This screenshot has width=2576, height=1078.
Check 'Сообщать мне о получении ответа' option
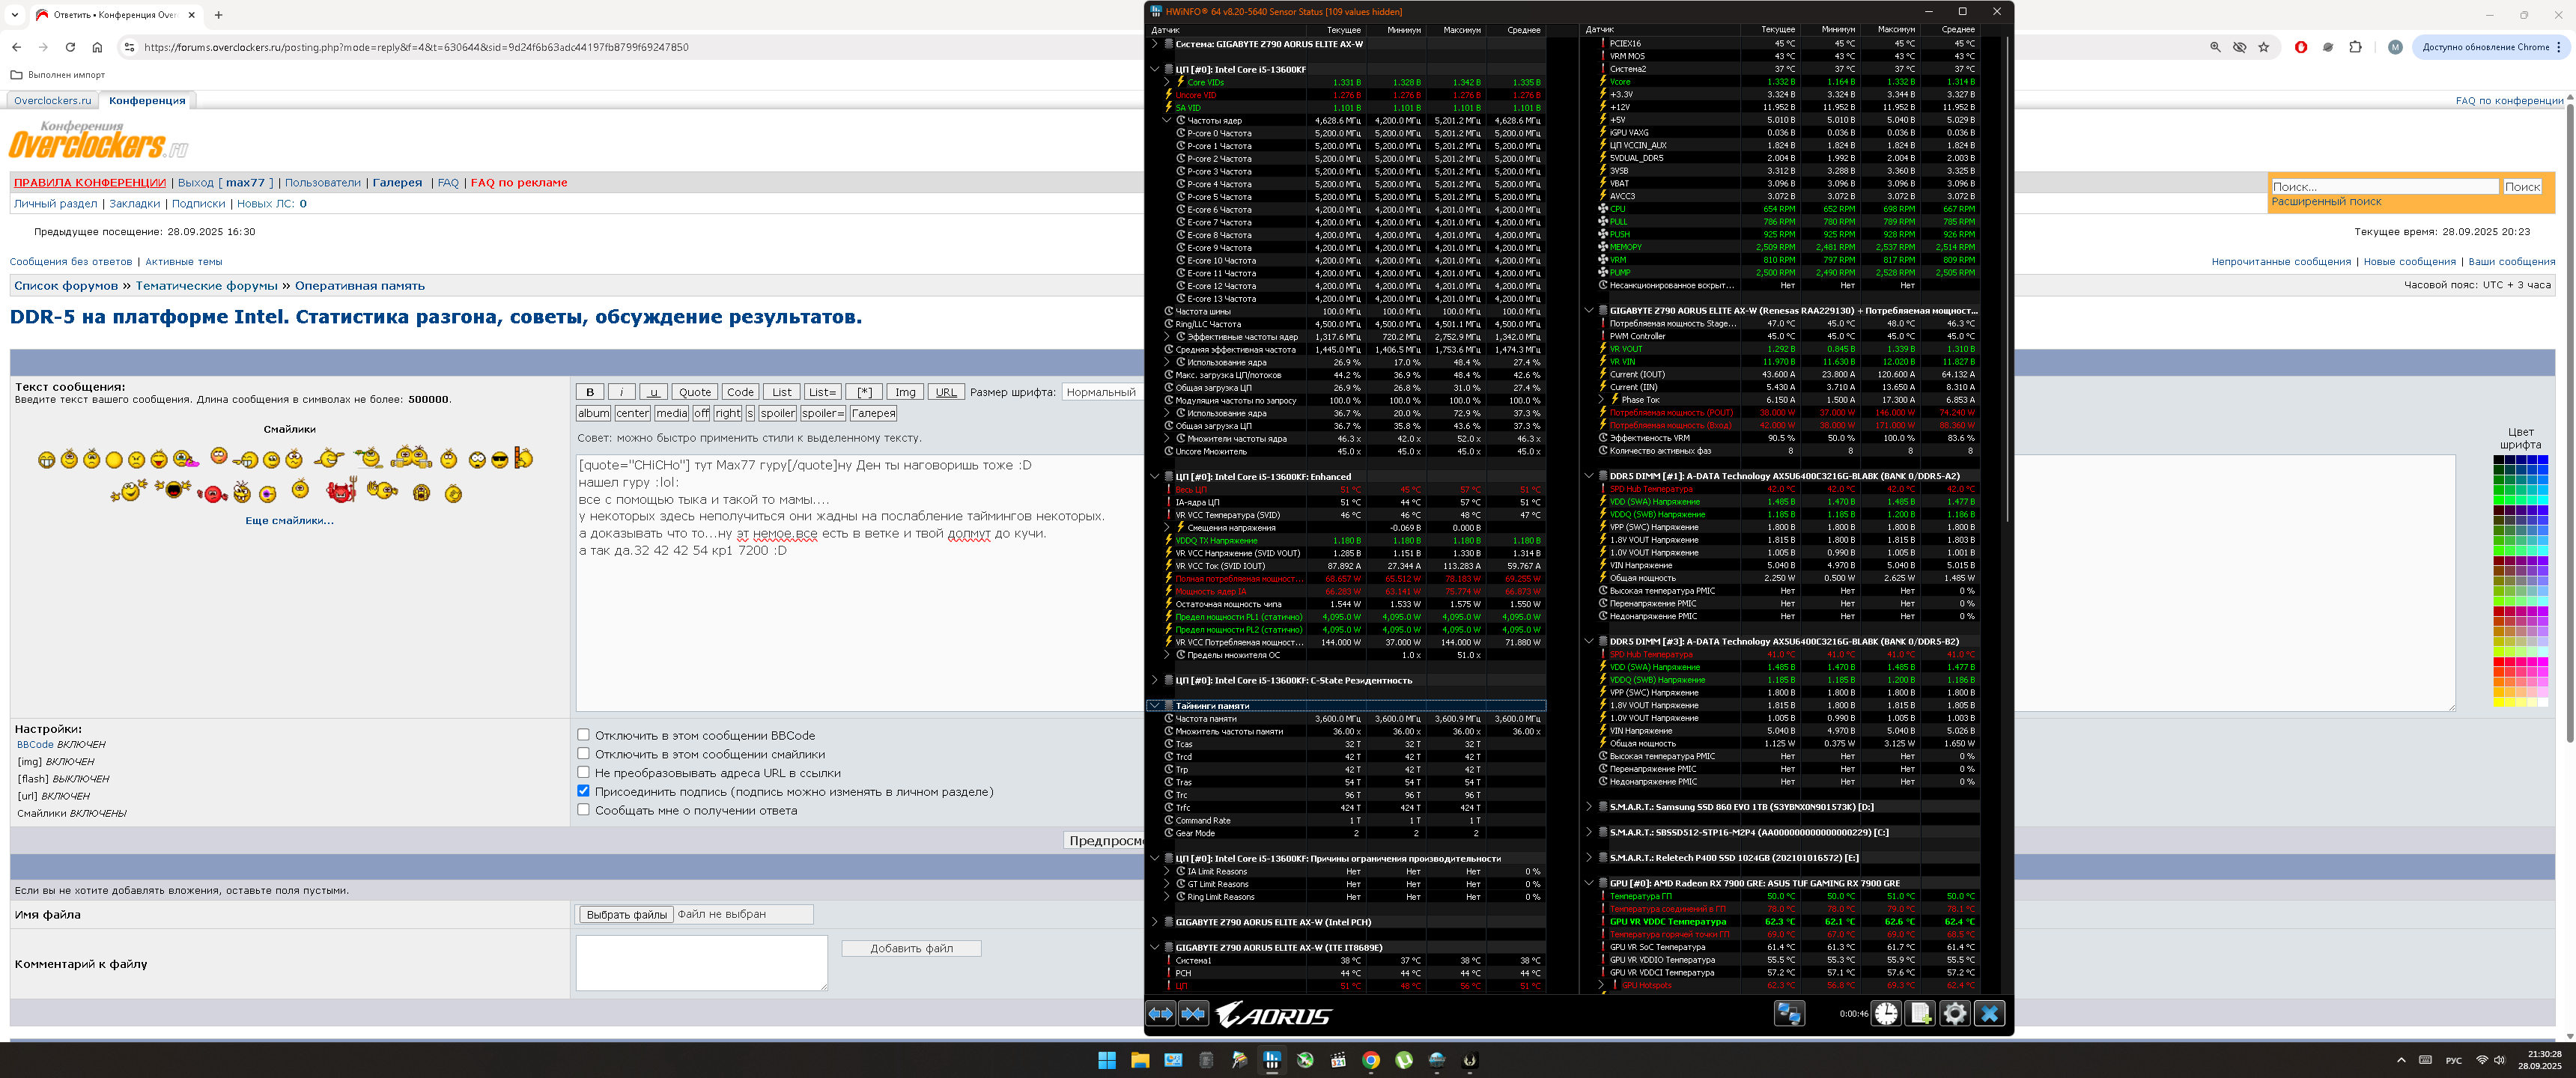pos(583,810)
